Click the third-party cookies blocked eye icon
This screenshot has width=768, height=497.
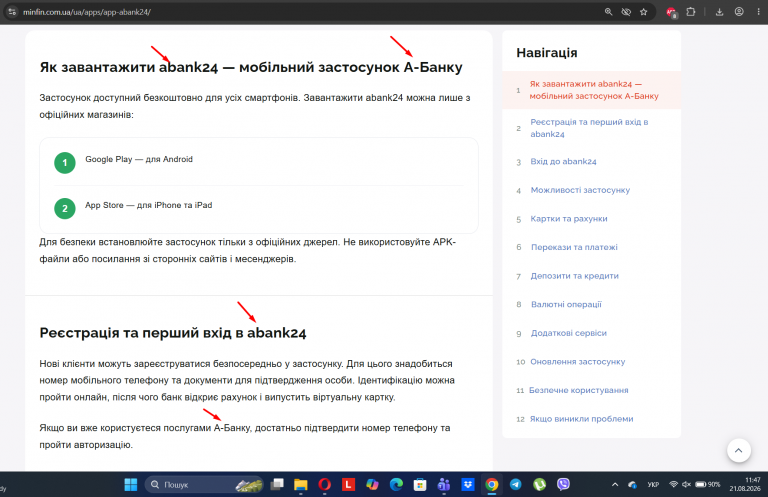pos(626,12)
